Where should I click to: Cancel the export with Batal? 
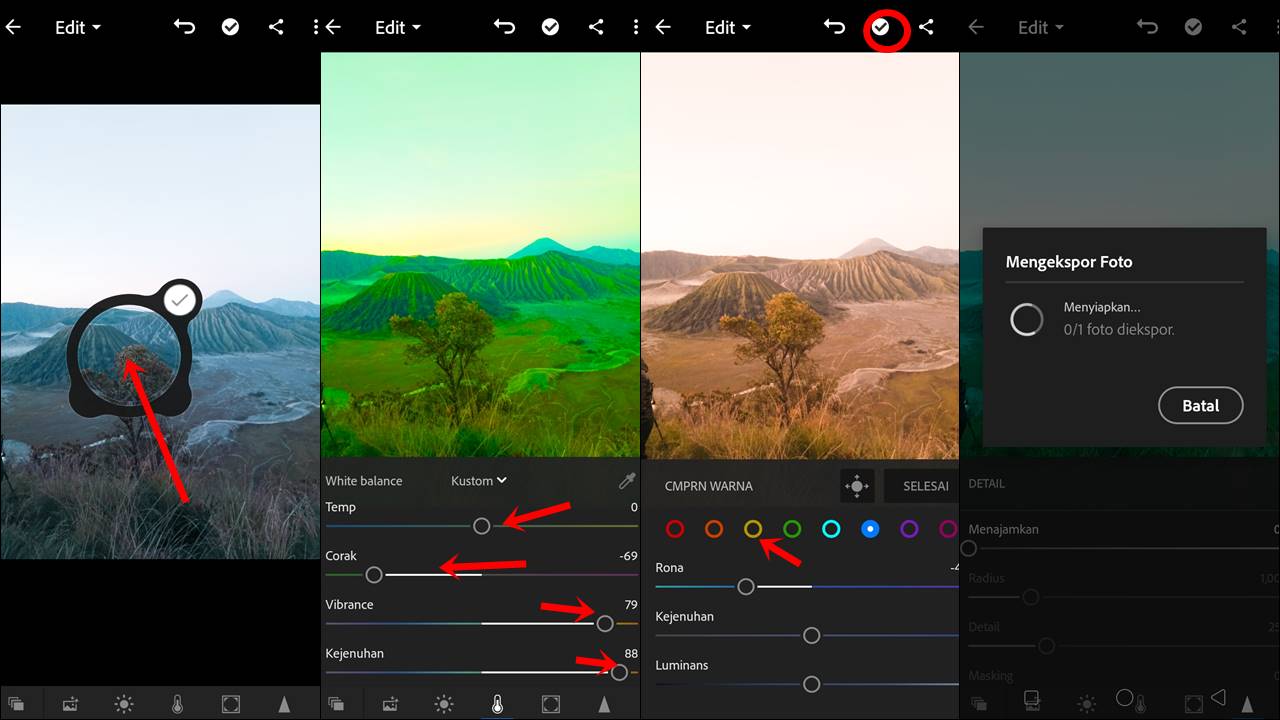(x=1201, y=406)
